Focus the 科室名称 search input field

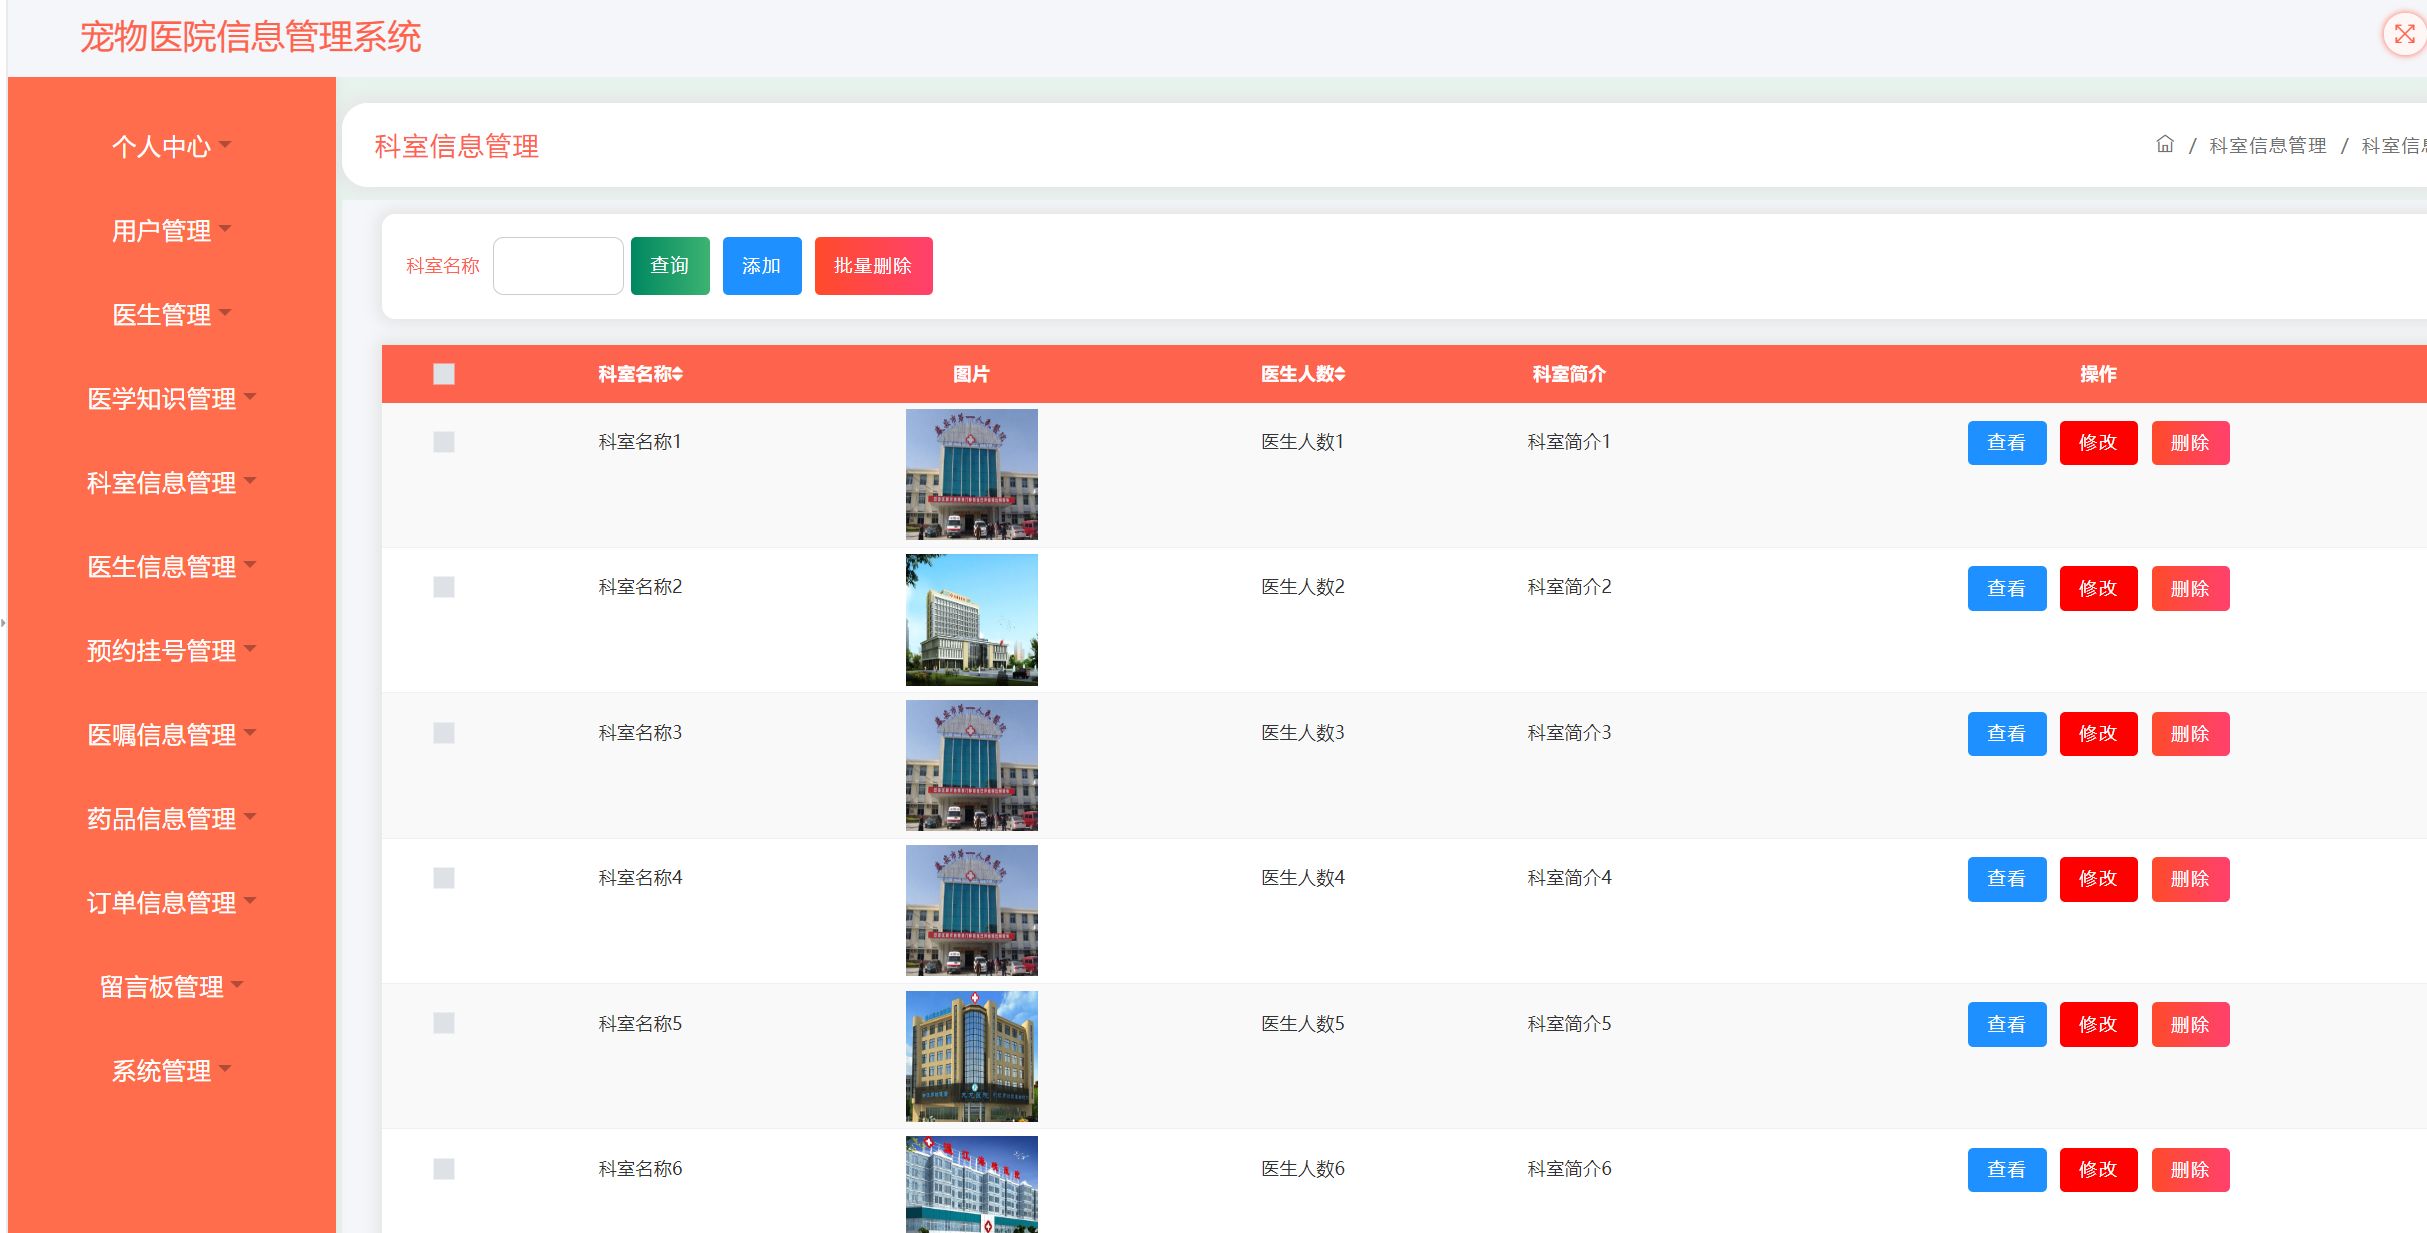pyautogui.click(x=558, y=266)
